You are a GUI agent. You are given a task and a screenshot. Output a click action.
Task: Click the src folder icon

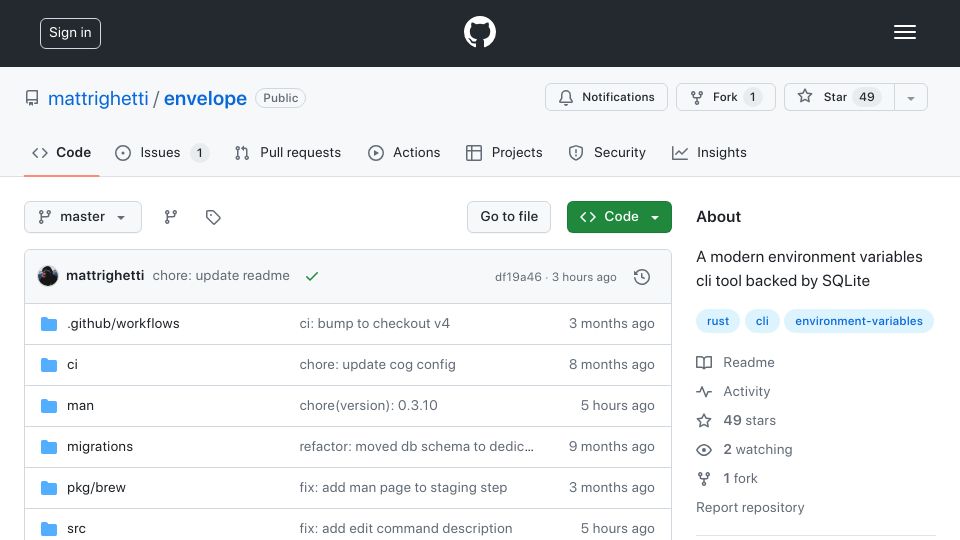pyautogui.click(x=49, y=528)
